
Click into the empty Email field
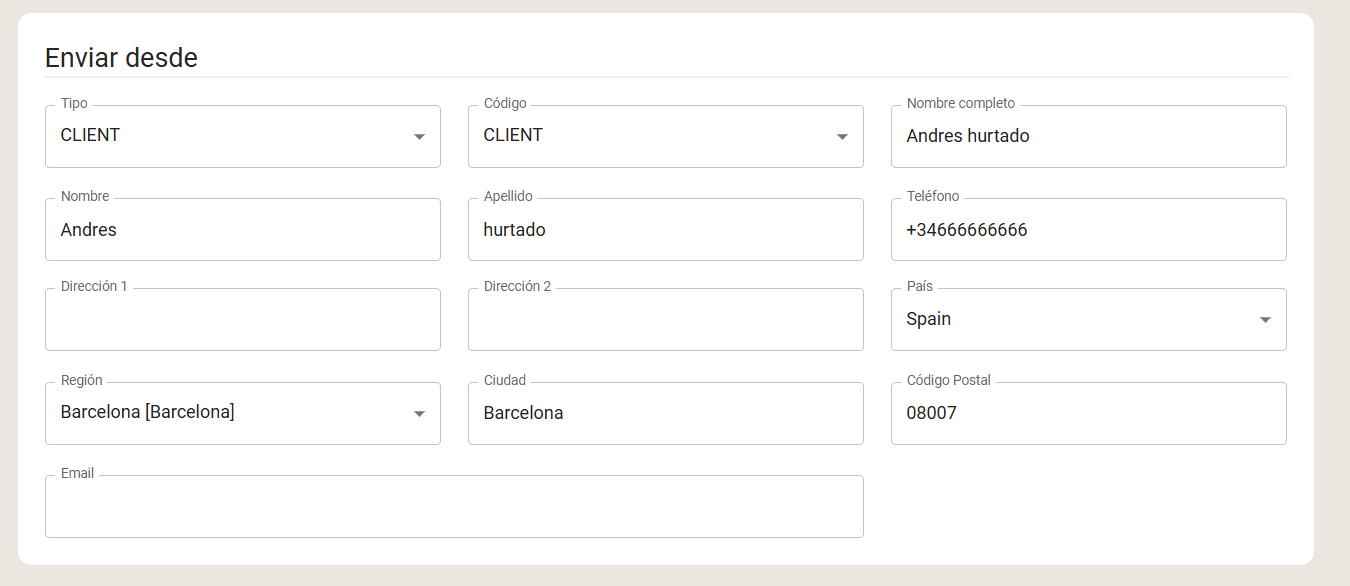point(454,506)
